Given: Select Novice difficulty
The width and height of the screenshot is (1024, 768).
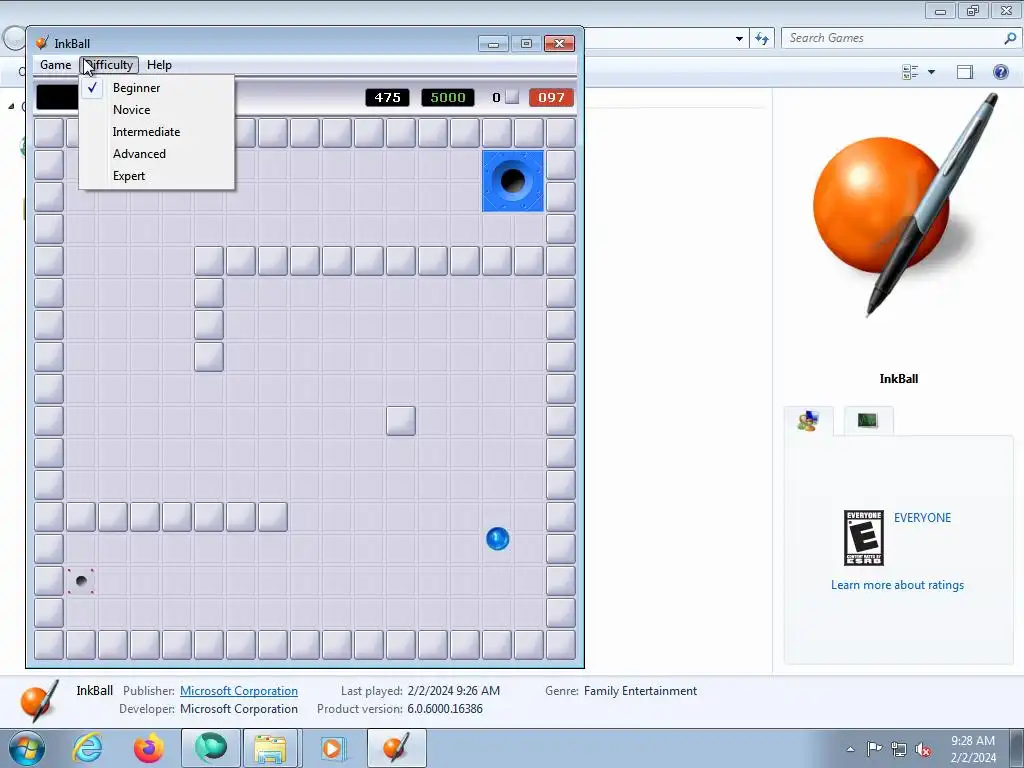Looking at the screenshot, I should click(156, 110).
